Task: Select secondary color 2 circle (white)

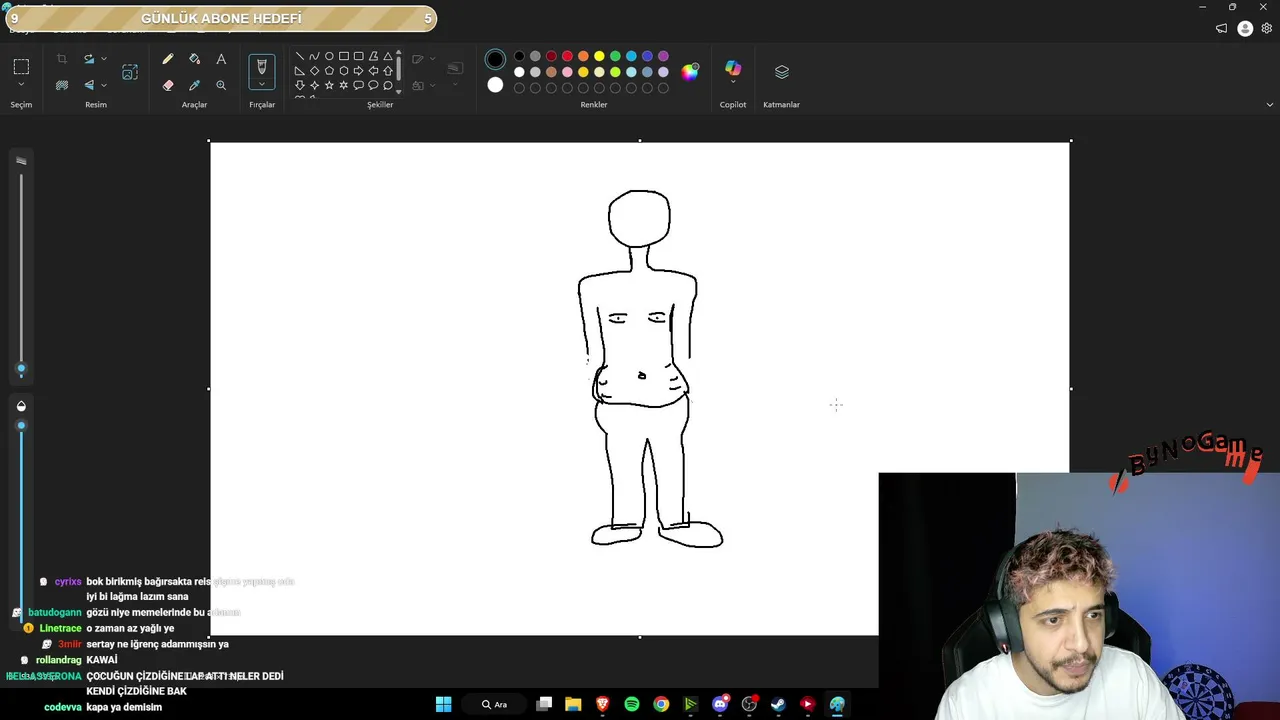Action: (495, 85)
